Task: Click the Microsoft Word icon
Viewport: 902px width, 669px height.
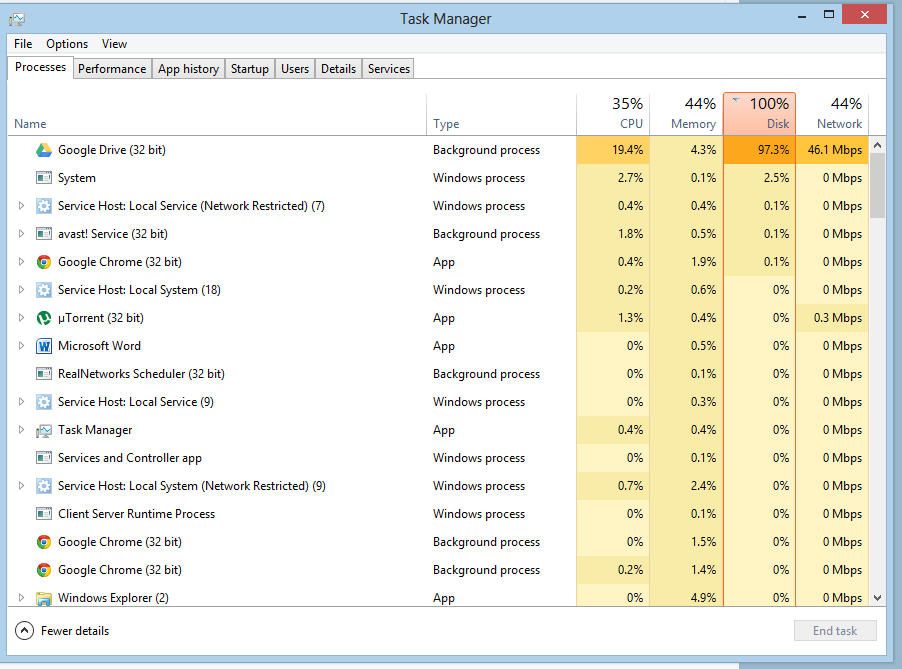Action: click(x=44, y=346)
